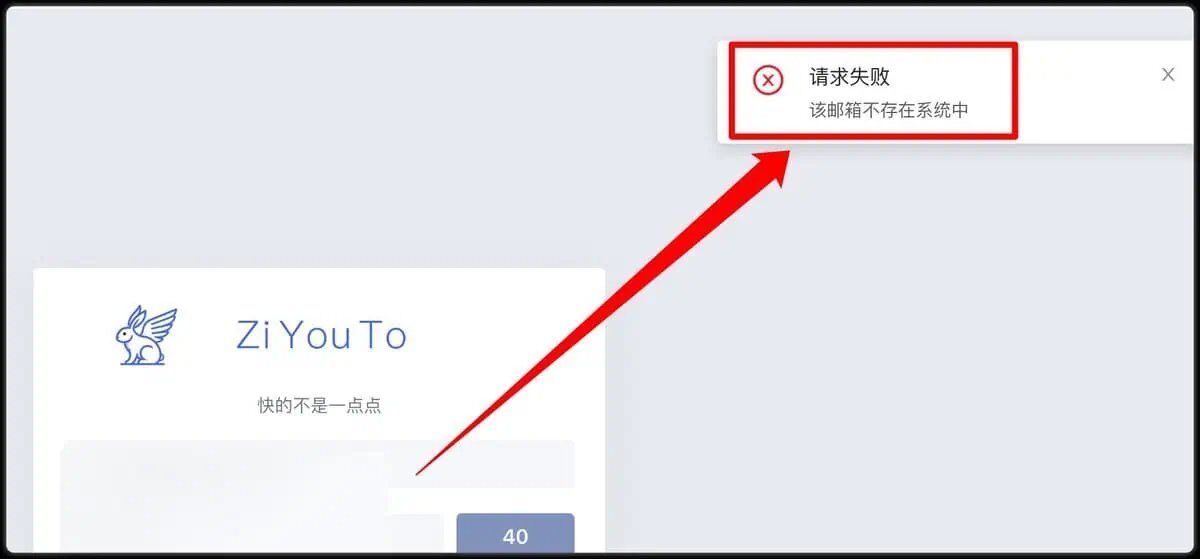Viewport: 1200px width, 559px height.
Task: Click the verification code field beside 40
Action: [252, 533]
